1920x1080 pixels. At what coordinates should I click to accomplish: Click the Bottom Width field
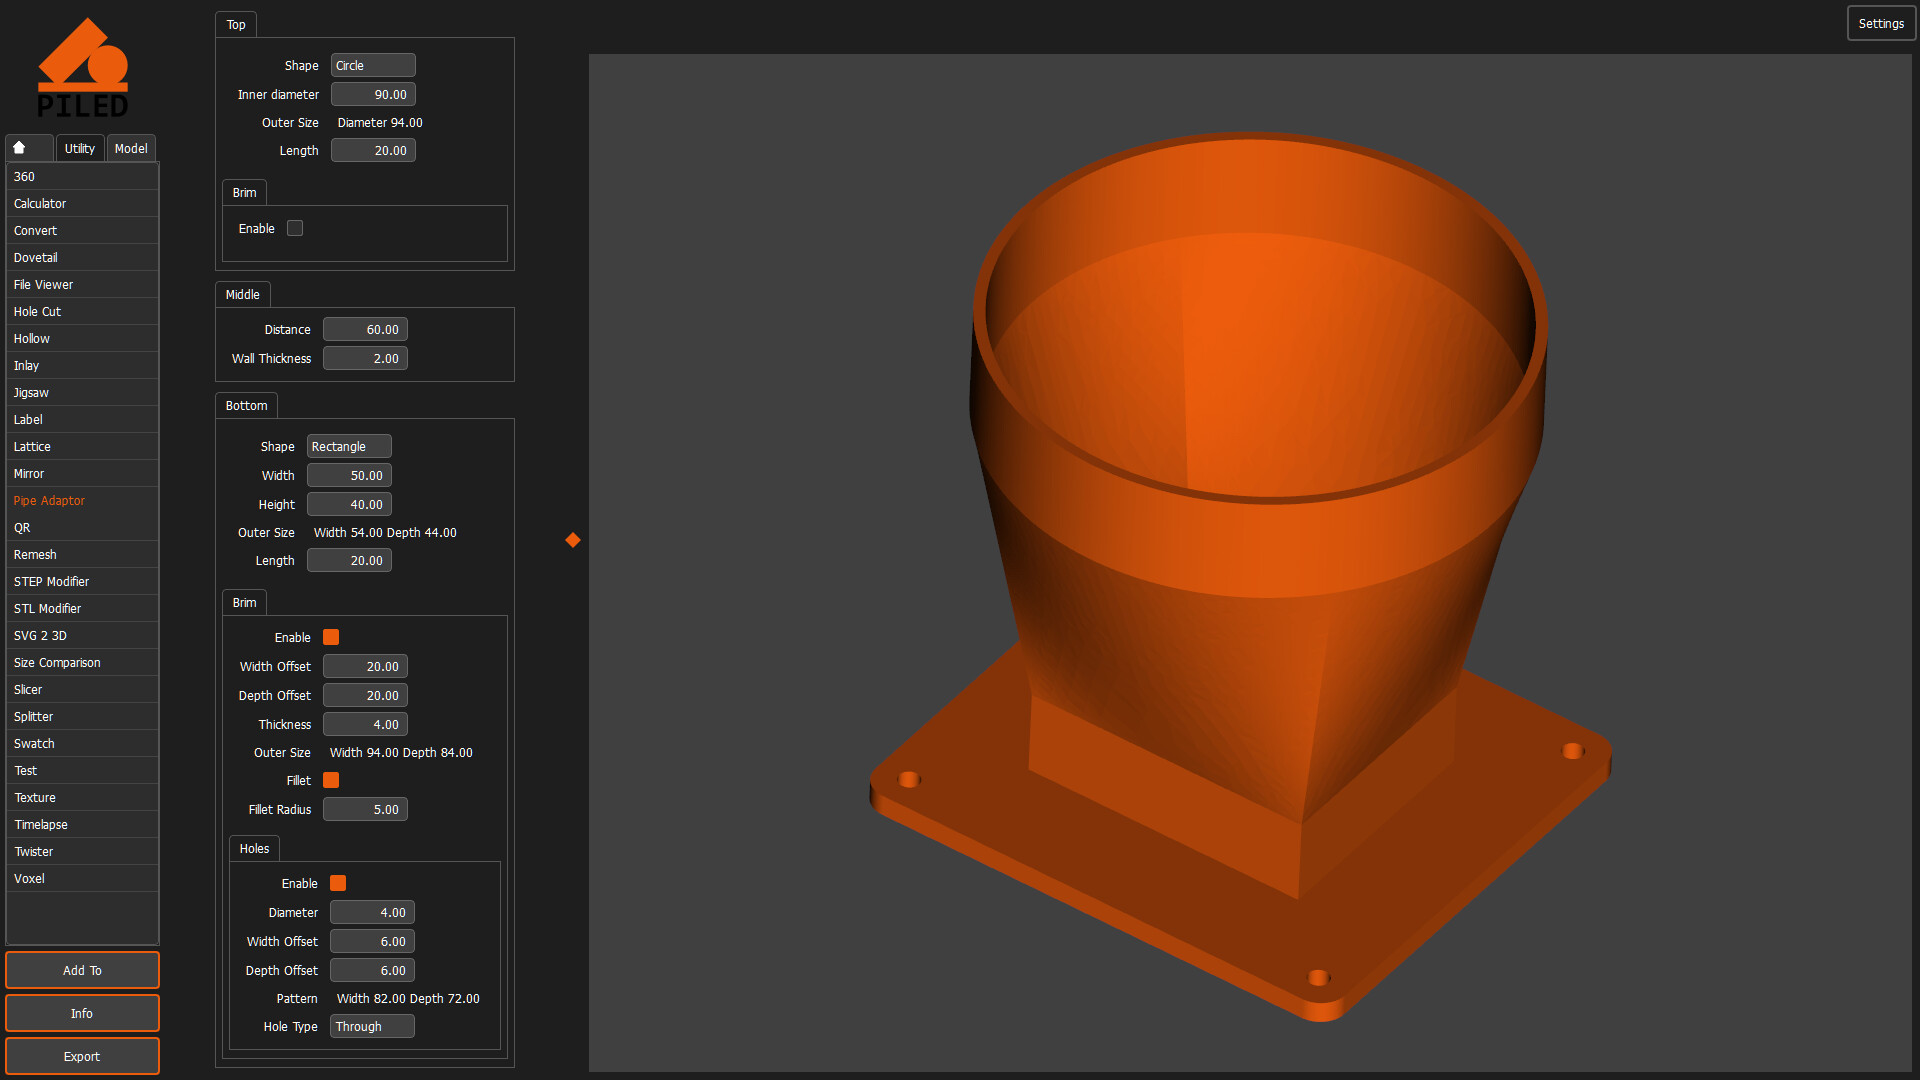tap(349, 475)
